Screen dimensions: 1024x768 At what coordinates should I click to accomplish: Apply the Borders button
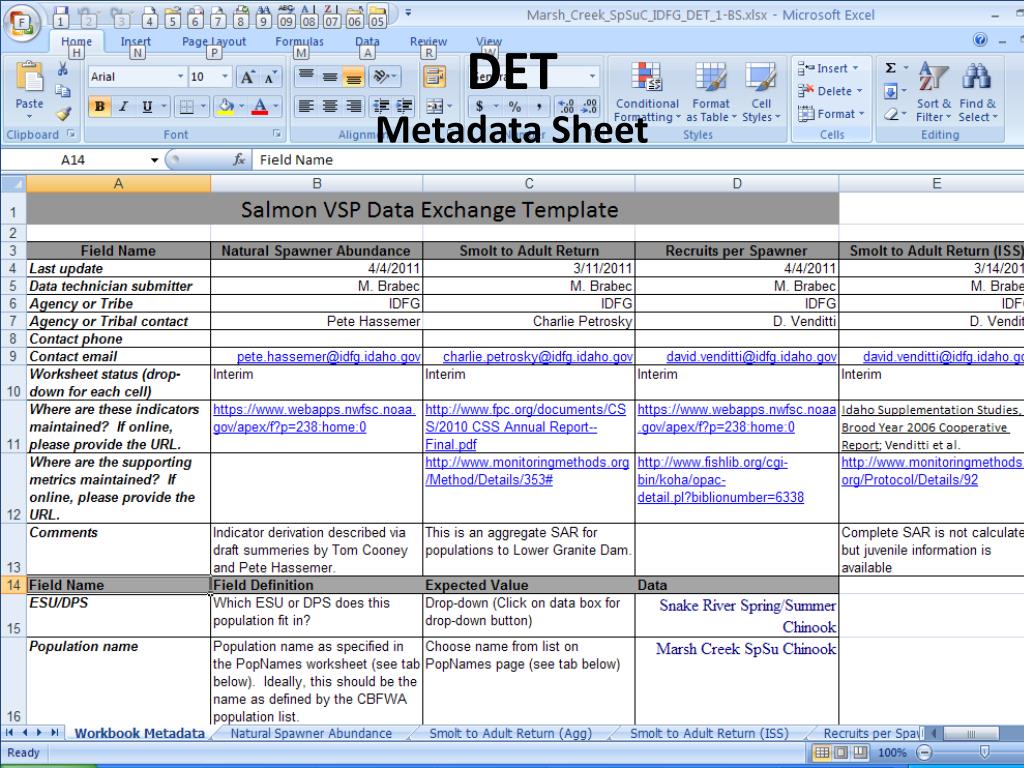186,106
